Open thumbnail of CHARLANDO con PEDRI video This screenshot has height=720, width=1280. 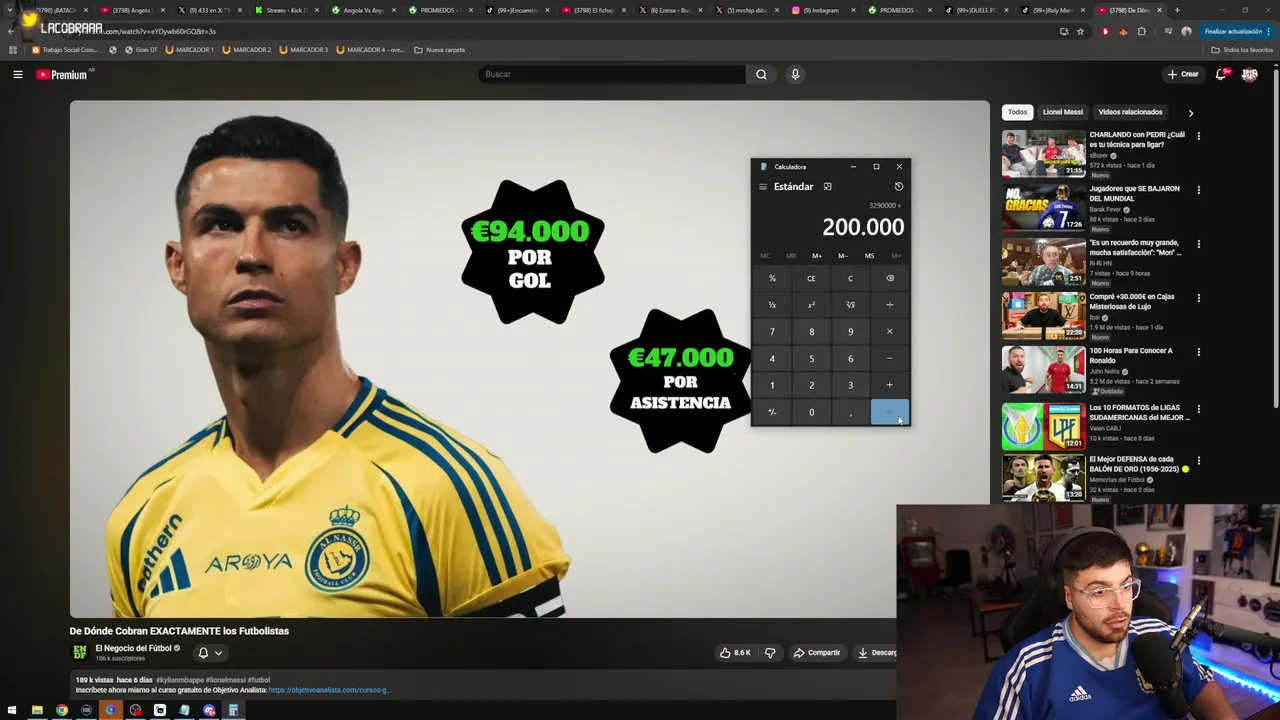pos(1043,153)
